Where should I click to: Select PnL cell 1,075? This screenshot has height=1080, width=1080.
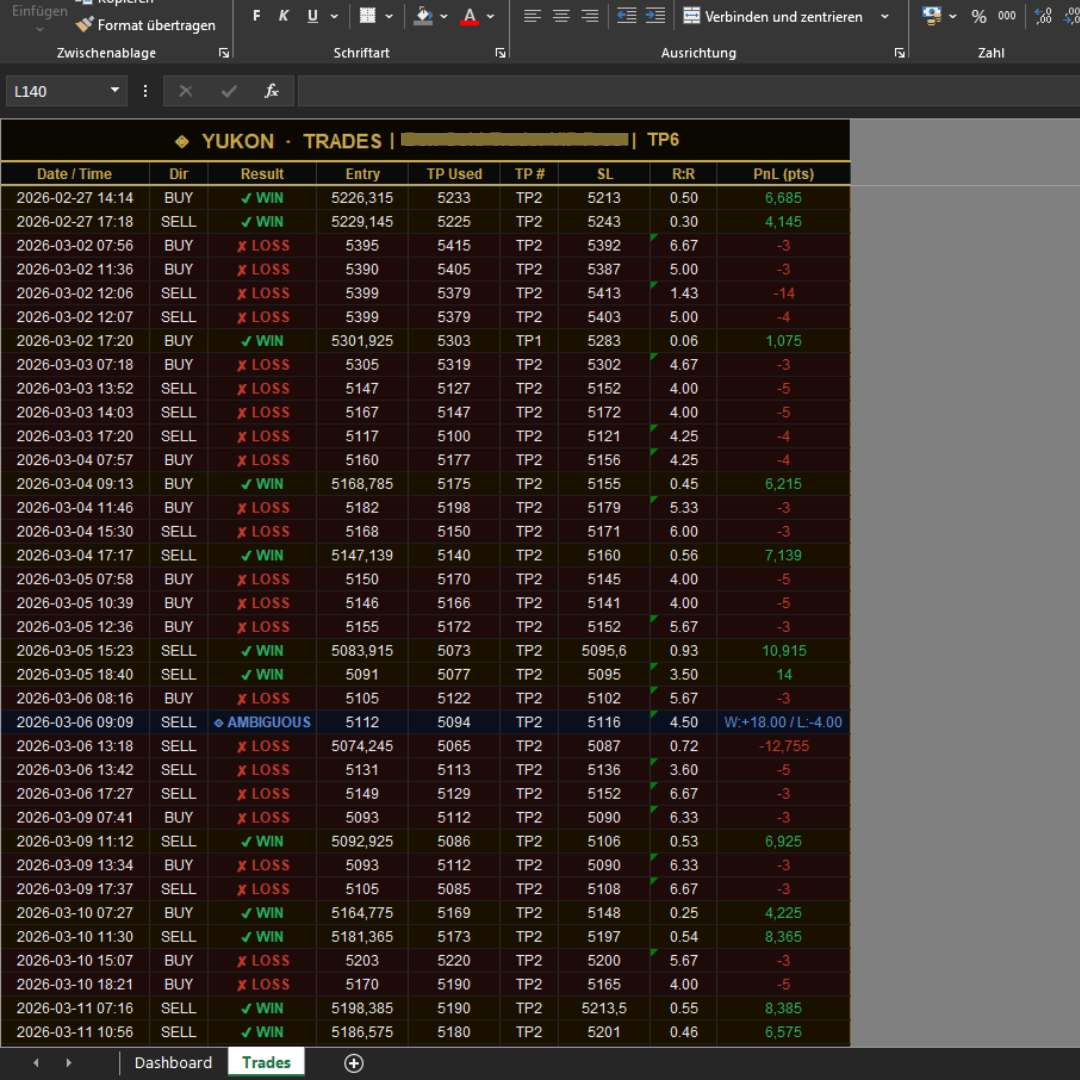coord(783,341)
